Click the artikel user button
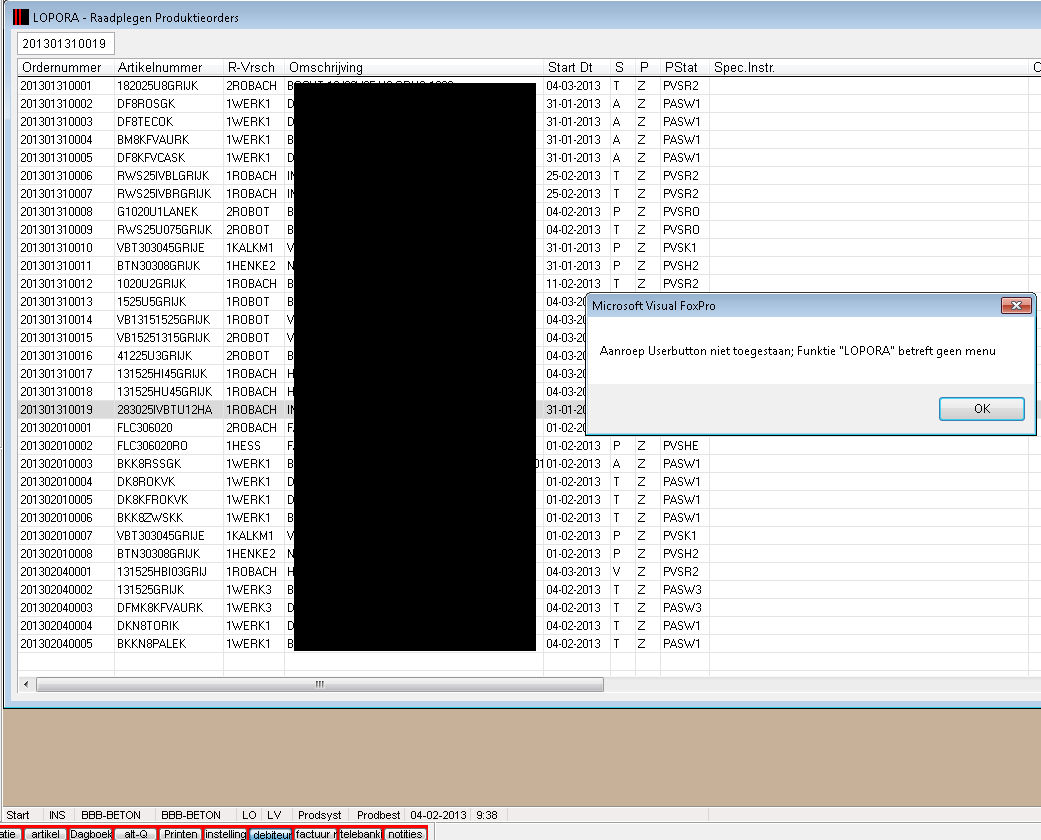 (45, 834)
